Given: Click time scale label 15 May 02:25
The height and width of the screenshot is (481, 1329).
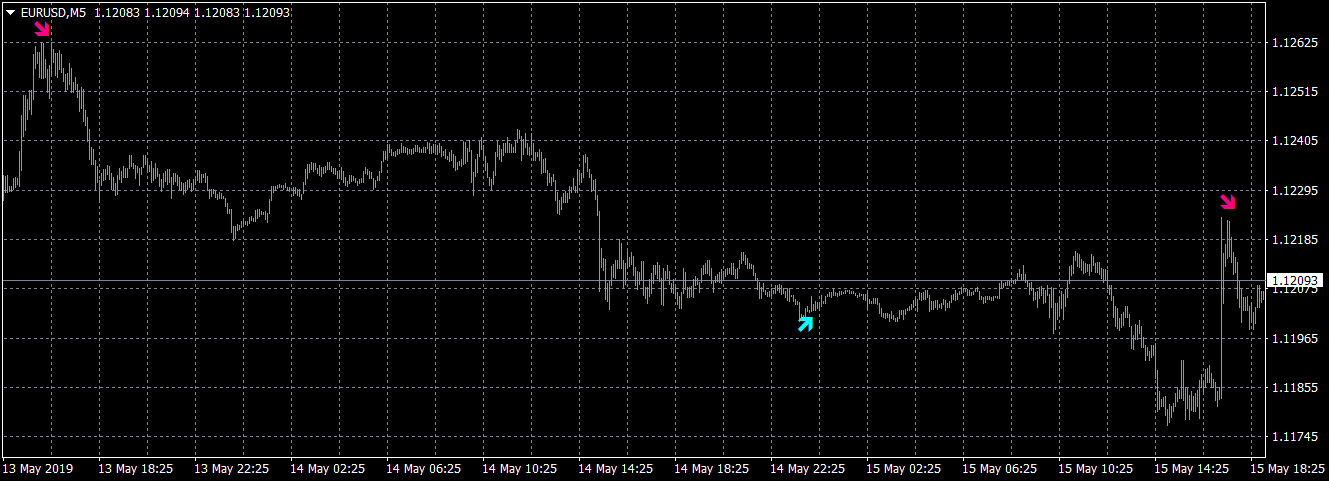Looking at the screenshot, I should [x=904, y=468].
